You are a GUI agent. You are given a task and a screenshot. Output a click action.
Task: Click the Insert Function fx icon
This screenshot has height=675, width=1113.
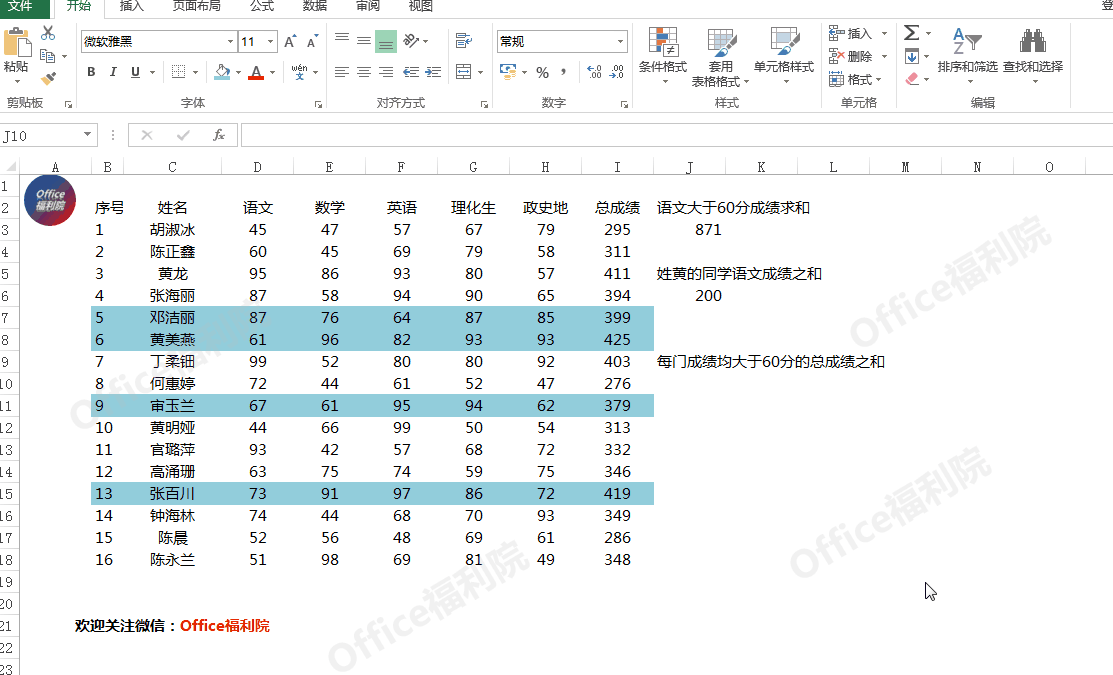click(219, 135)
